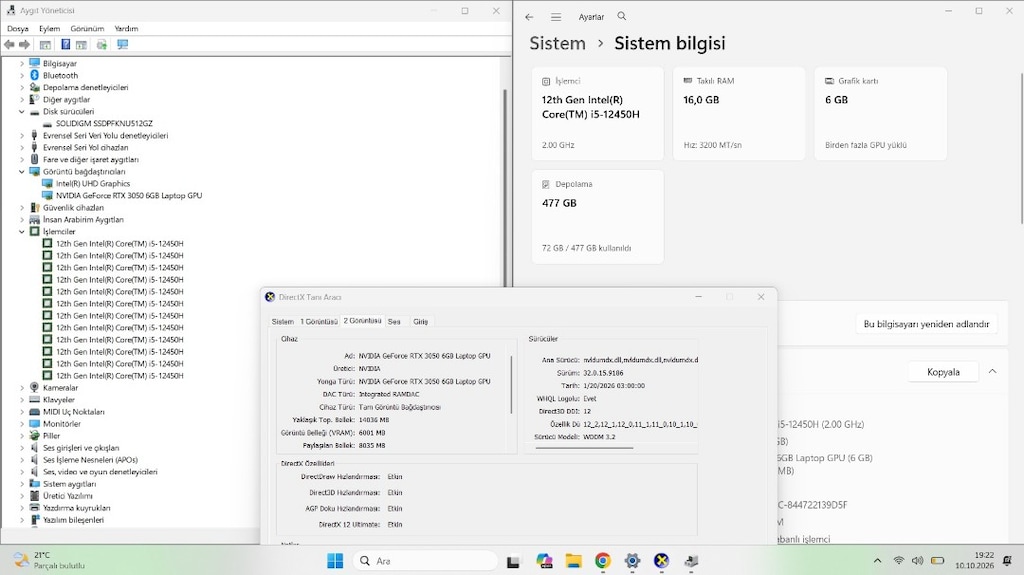The width and height of the screenshot is (1024, 575).
Task: Collapse section with chevron beside Kopyala
Action: click(992, 371)
